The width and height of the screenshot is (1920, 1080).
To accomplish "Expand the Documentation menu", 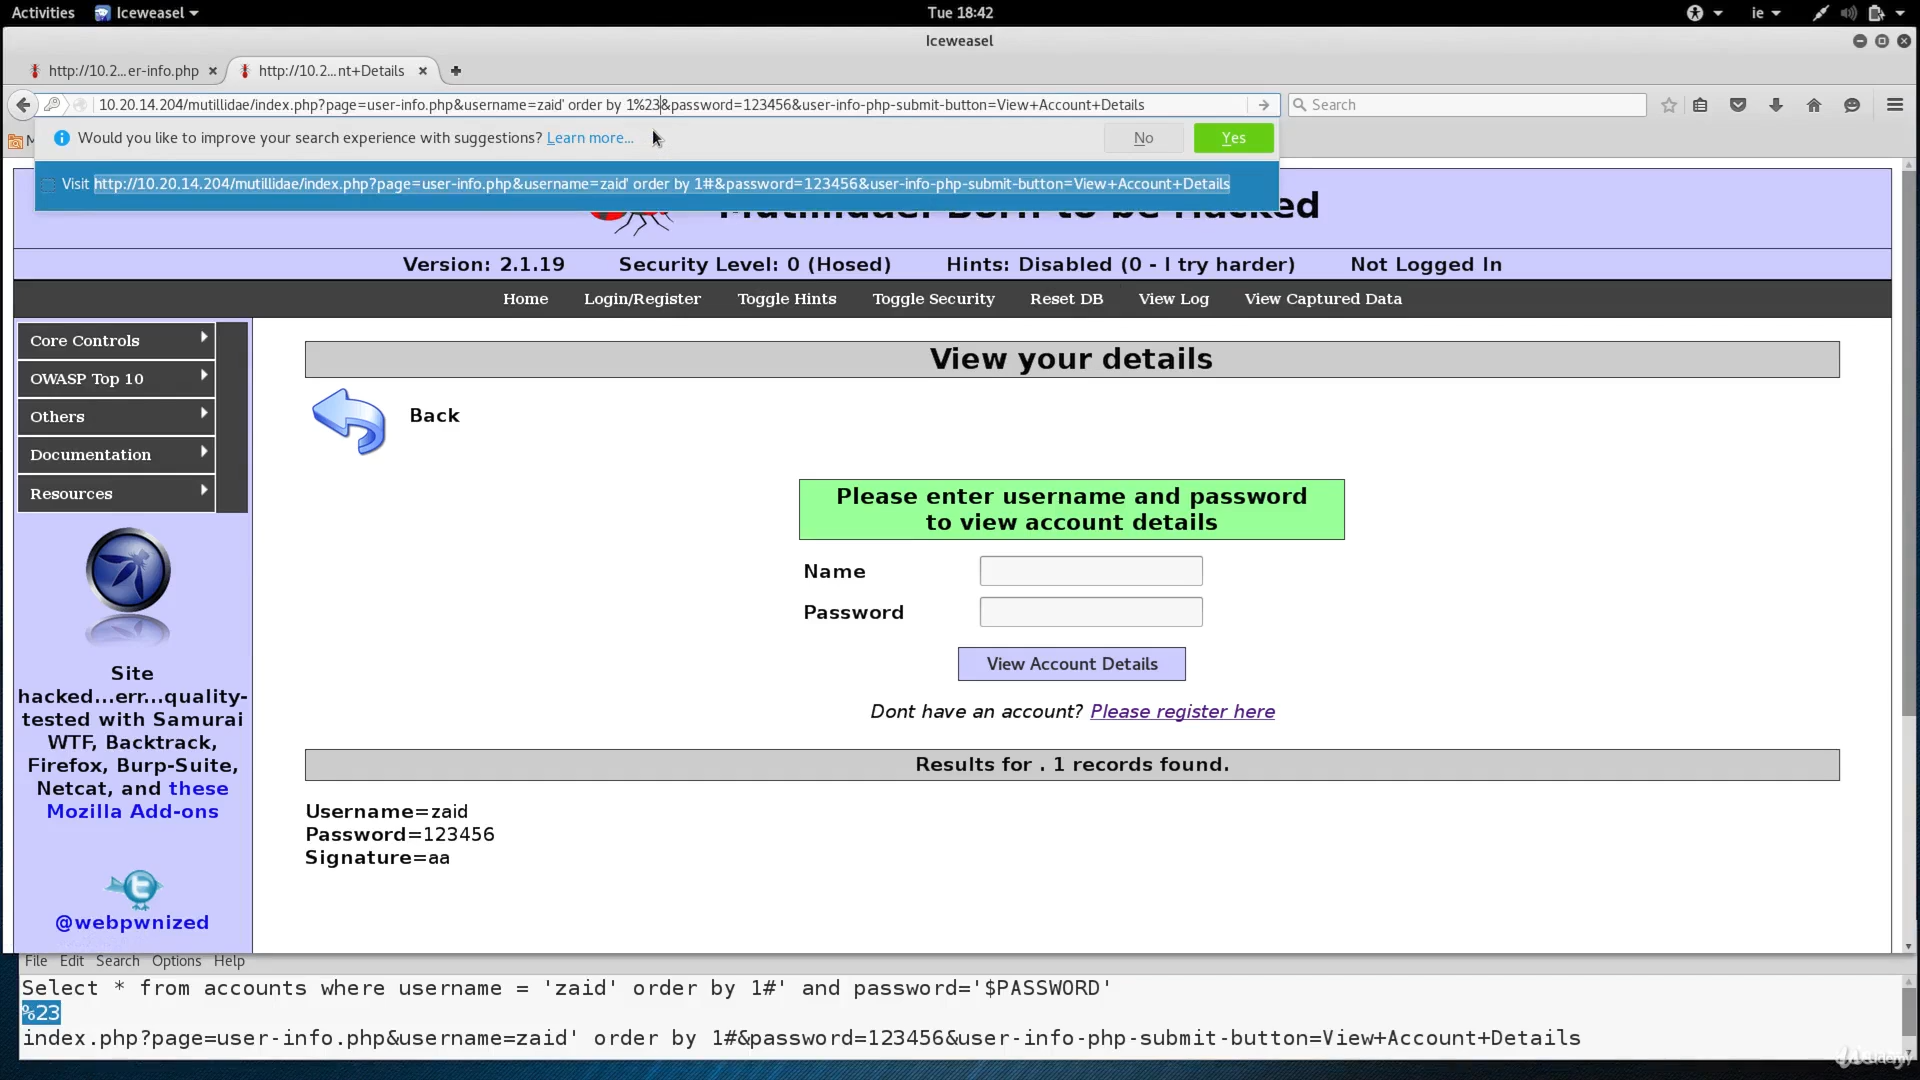I will click(x=116, y=455).
